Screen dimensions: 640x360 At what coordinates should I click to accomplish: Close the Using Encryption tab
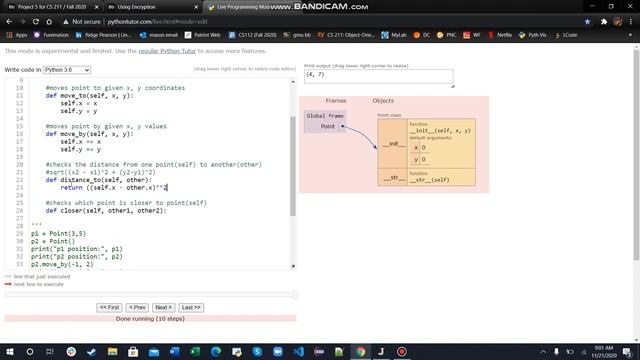point(196,7)
